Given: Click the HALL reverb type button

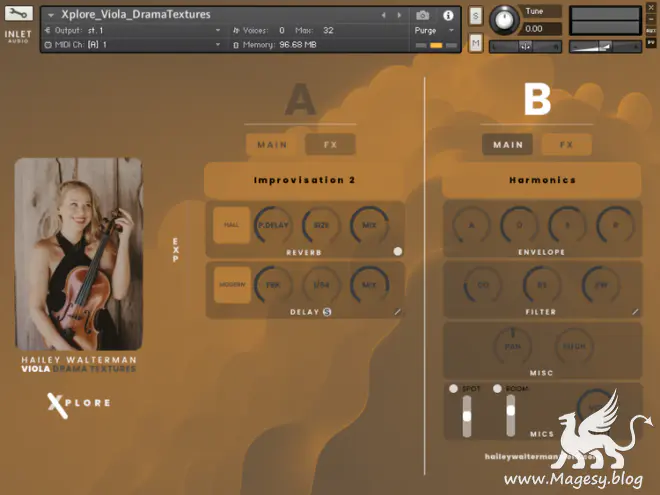Looking at the screenshot, I should pos(232,225).
